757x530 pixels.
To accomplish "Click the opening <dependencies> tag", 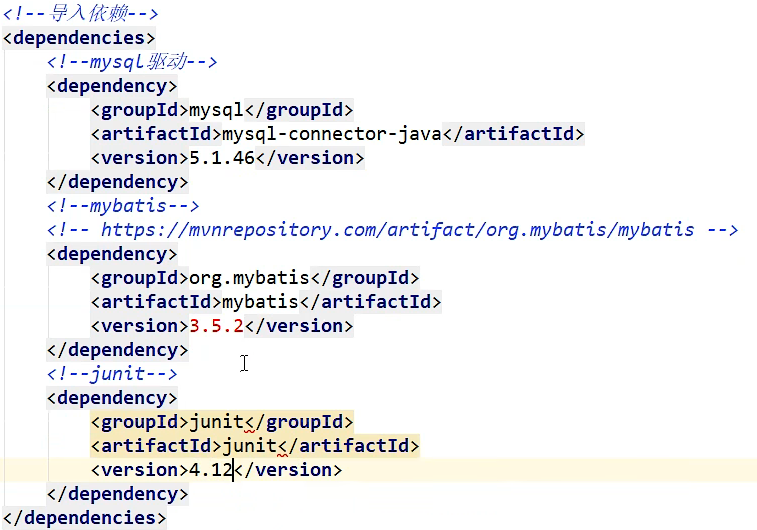I will (79, 38).
